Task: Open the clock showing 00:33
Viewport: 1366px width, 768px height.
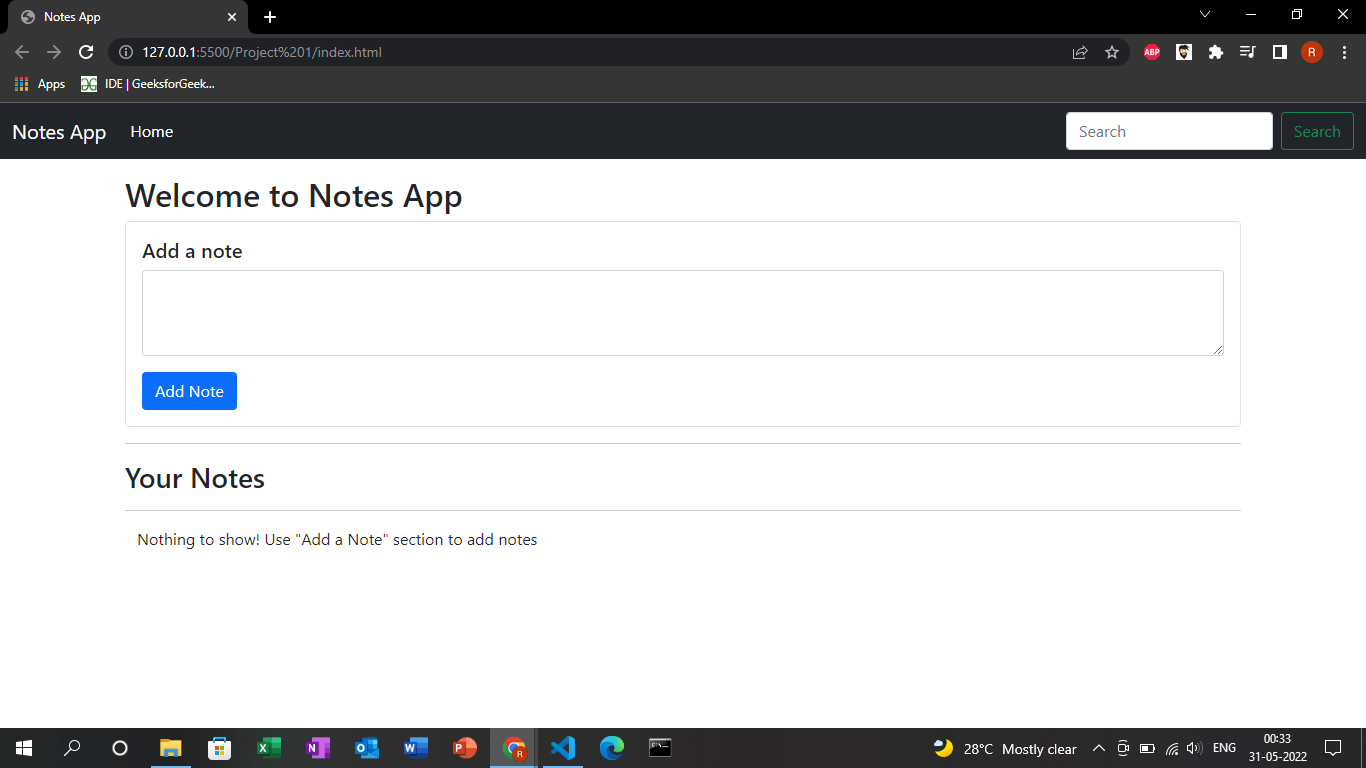Action: (1277, 748)
